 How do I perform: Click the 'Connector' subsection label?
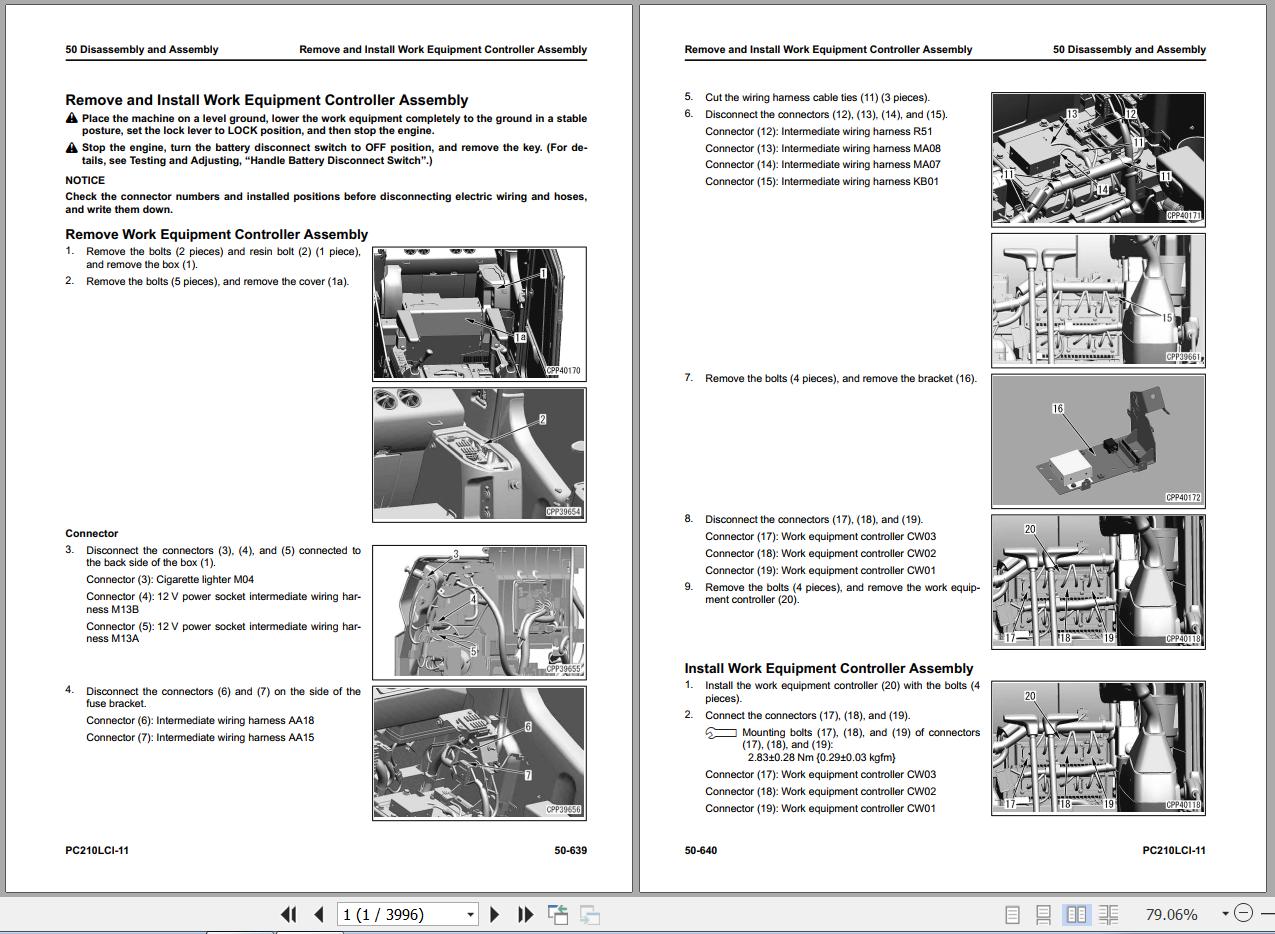[92, 533]
